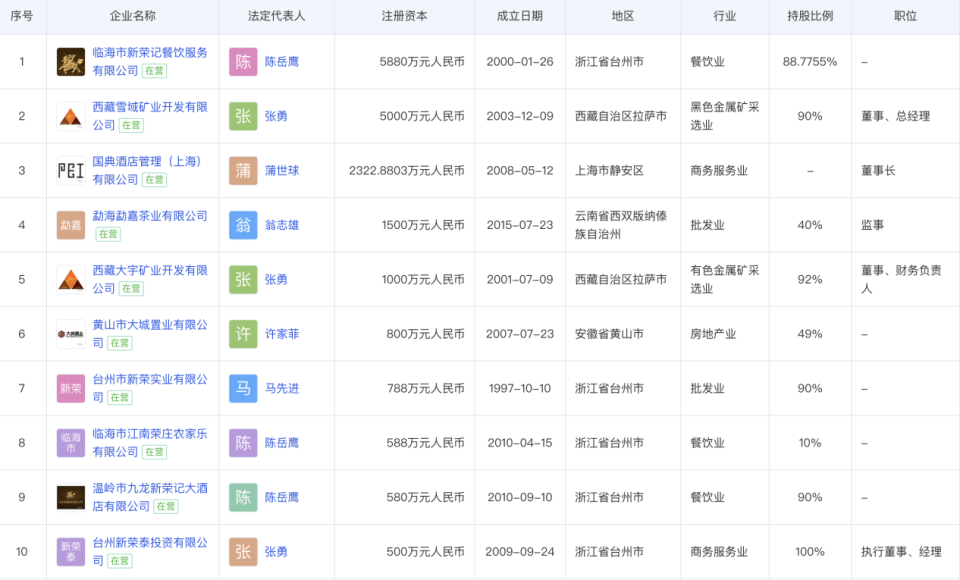Click the 新荣泰 logo in row 10
960x580 pixels.
click(x=71, y=551)
